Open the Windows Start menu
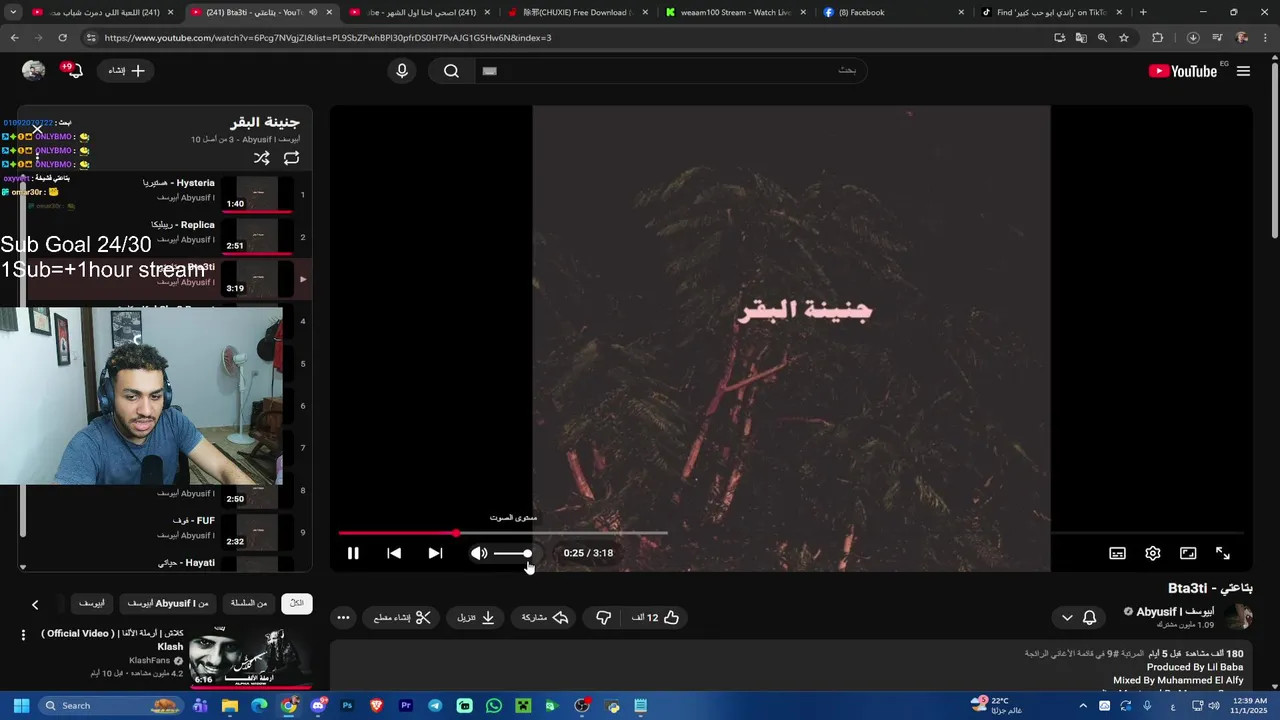Screen dimensions: 1280x720 [21, 705]
